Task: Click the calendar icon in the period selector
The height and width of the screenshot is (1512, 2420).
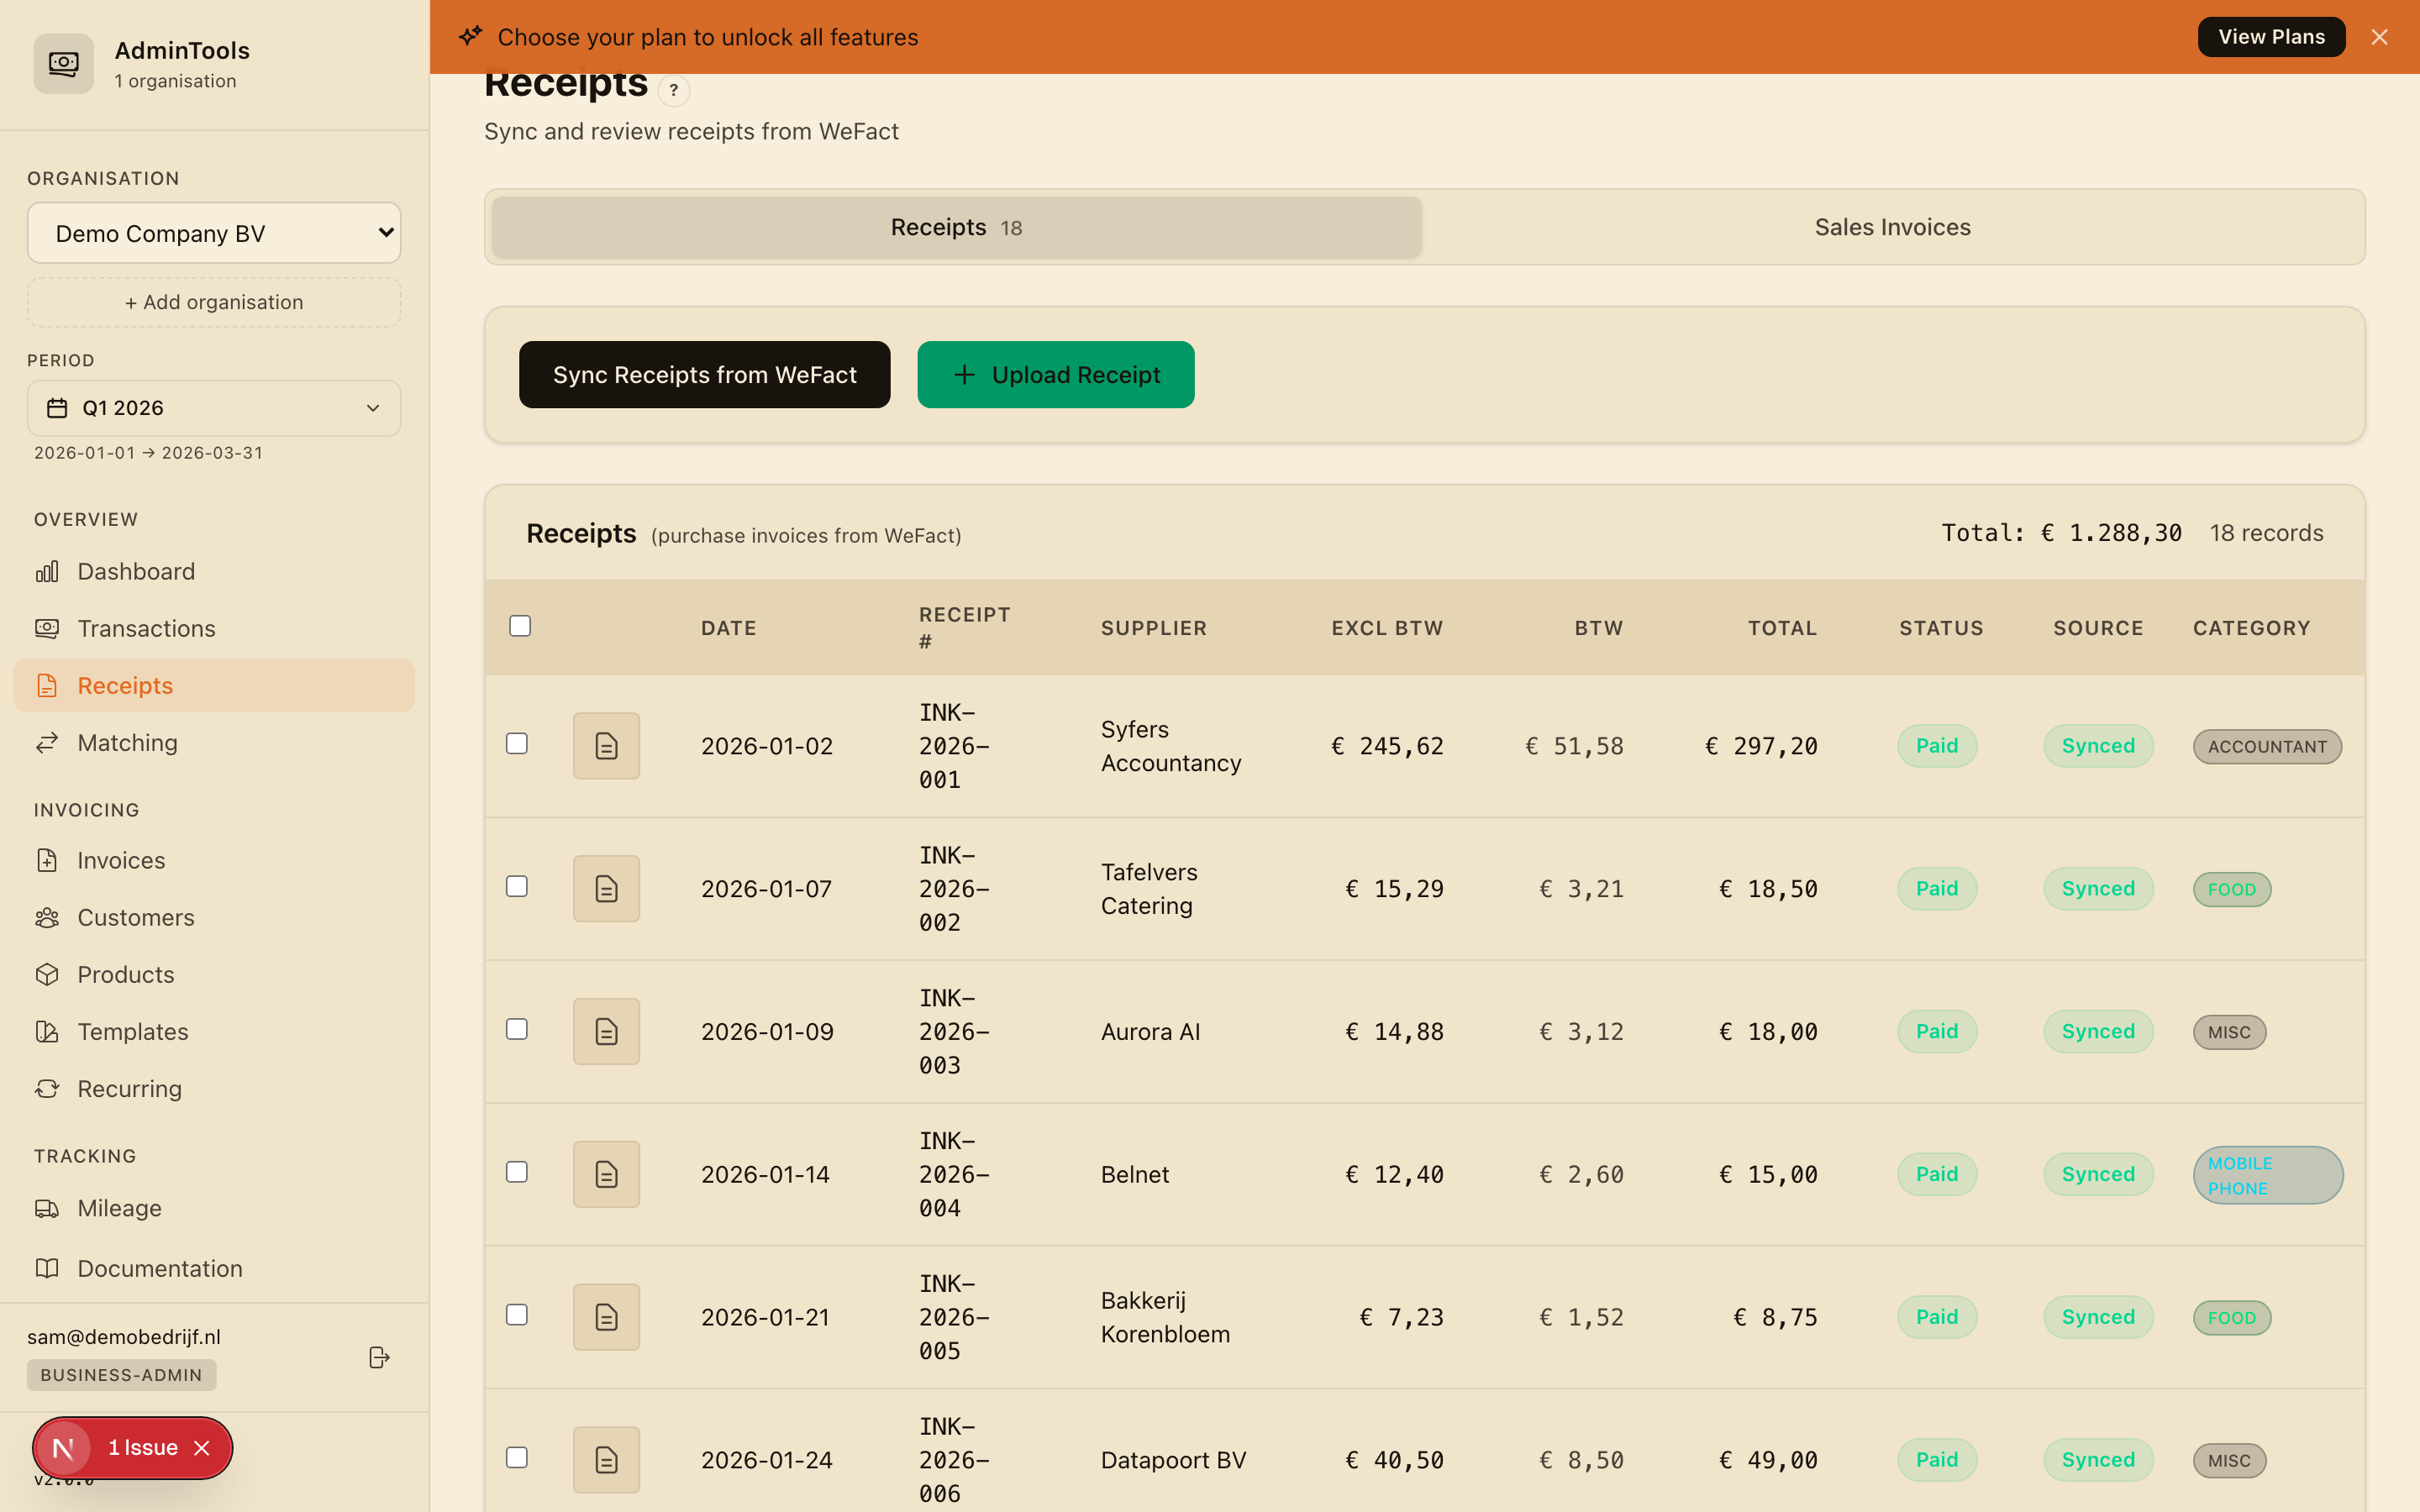Action: [57, 408]
